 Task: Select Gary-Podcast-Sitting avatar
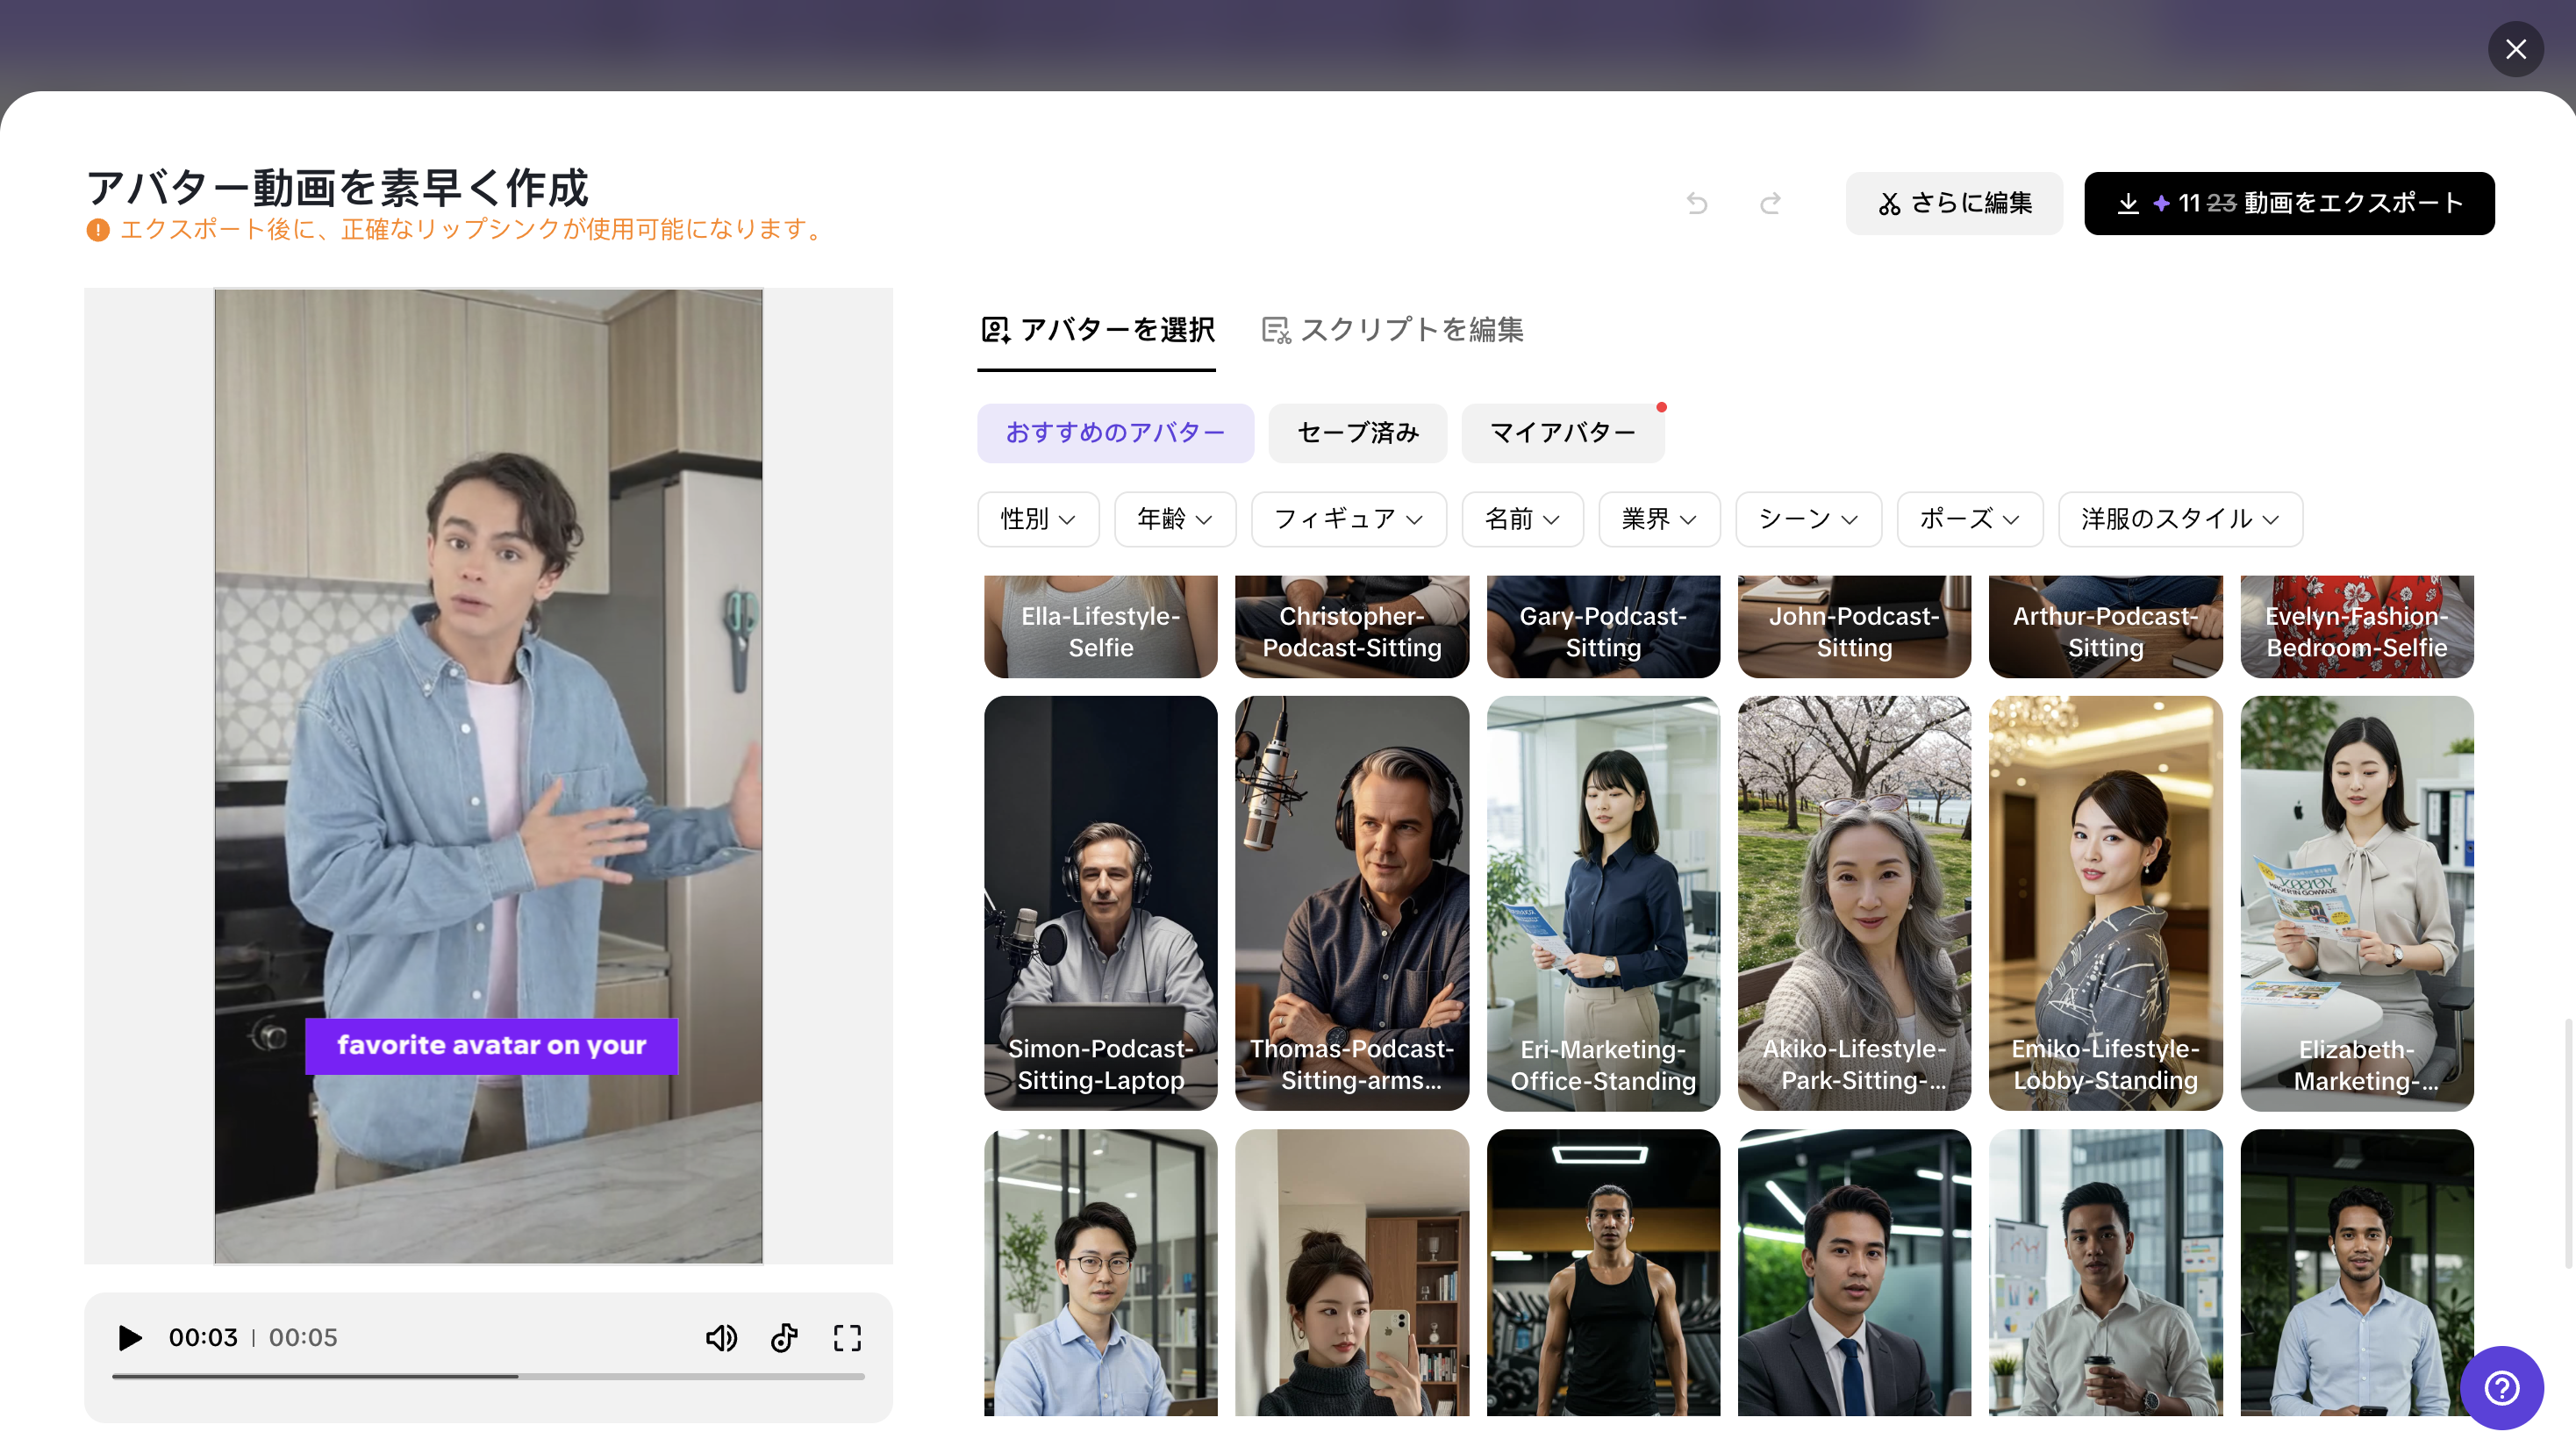[x=1603, y=627]
